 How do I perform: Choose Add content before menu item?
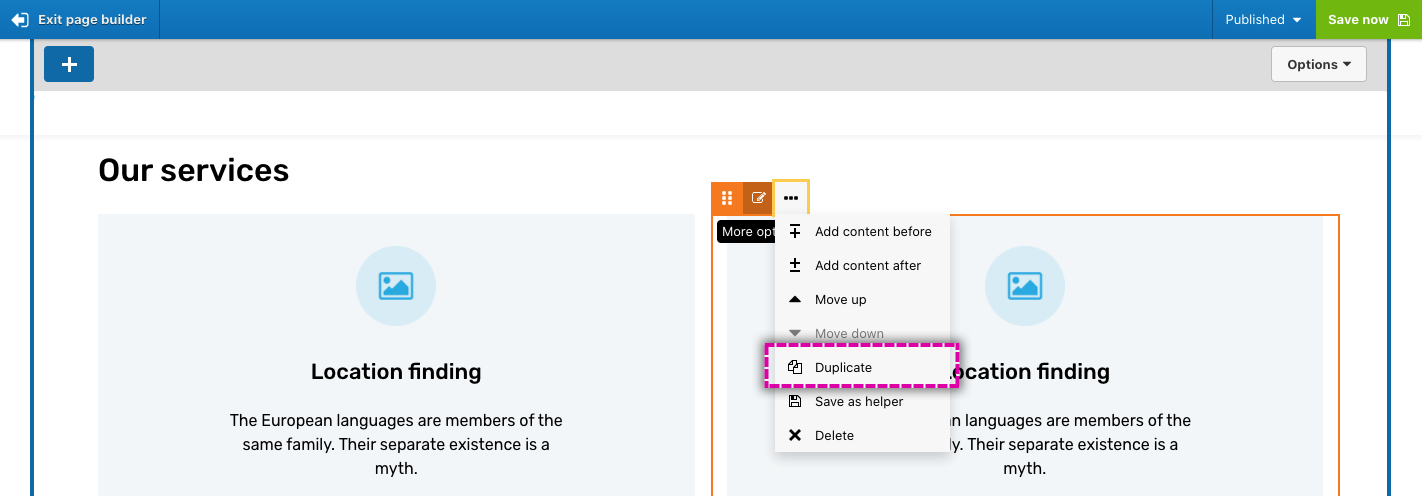click(872, 231)
